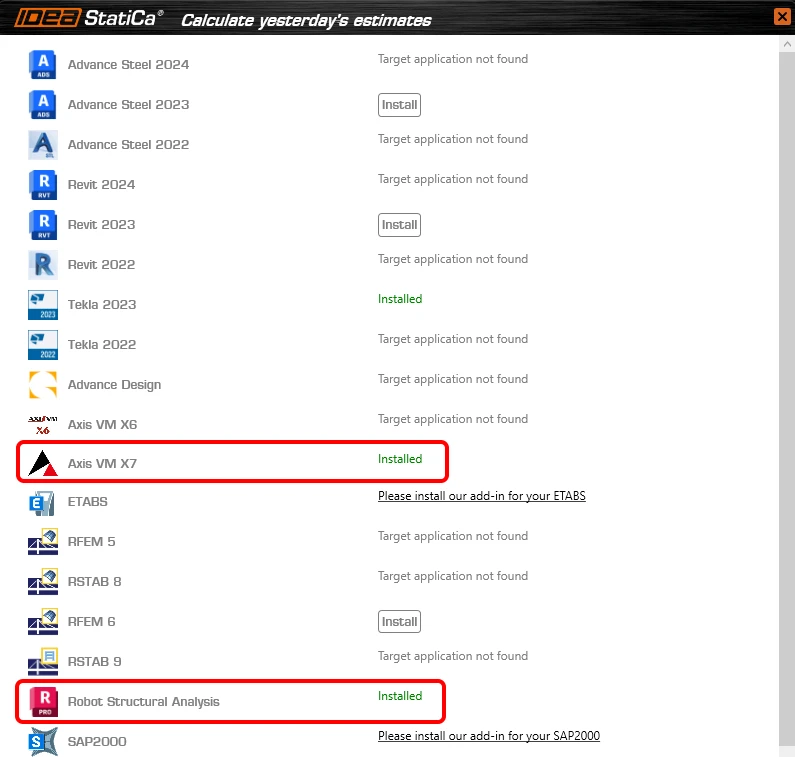Select the Tekla 2022 label
Screen dimensions: 795x757
102,345
